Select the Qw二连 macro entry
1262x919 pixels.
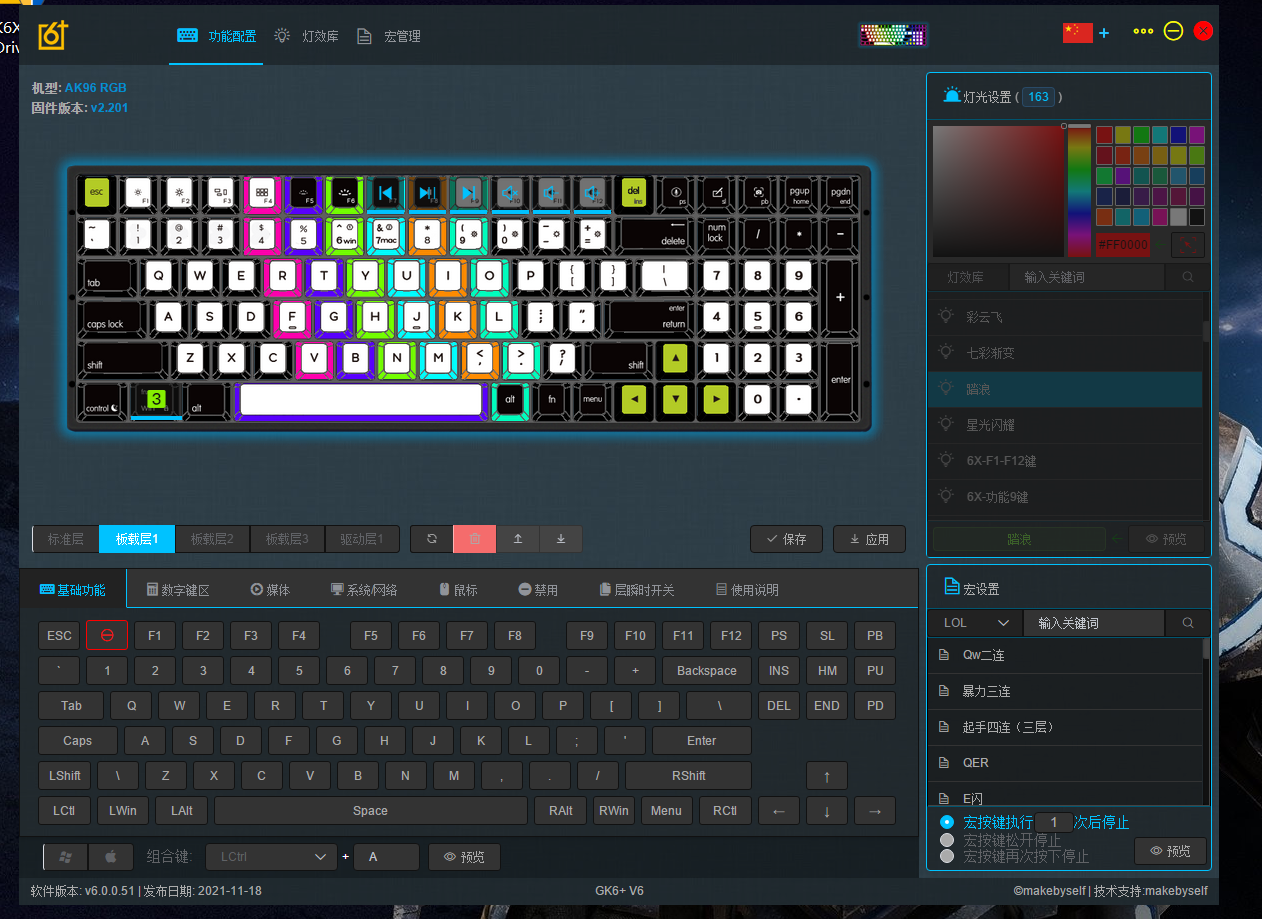1065,655
